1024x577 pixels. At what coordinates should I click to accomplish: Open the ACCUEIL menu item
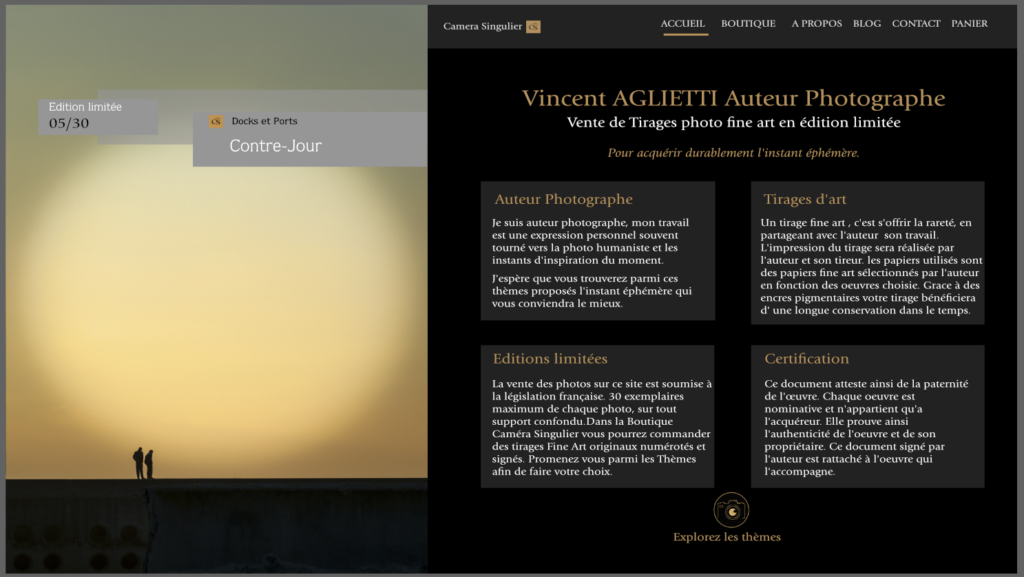tap(683, 23)
